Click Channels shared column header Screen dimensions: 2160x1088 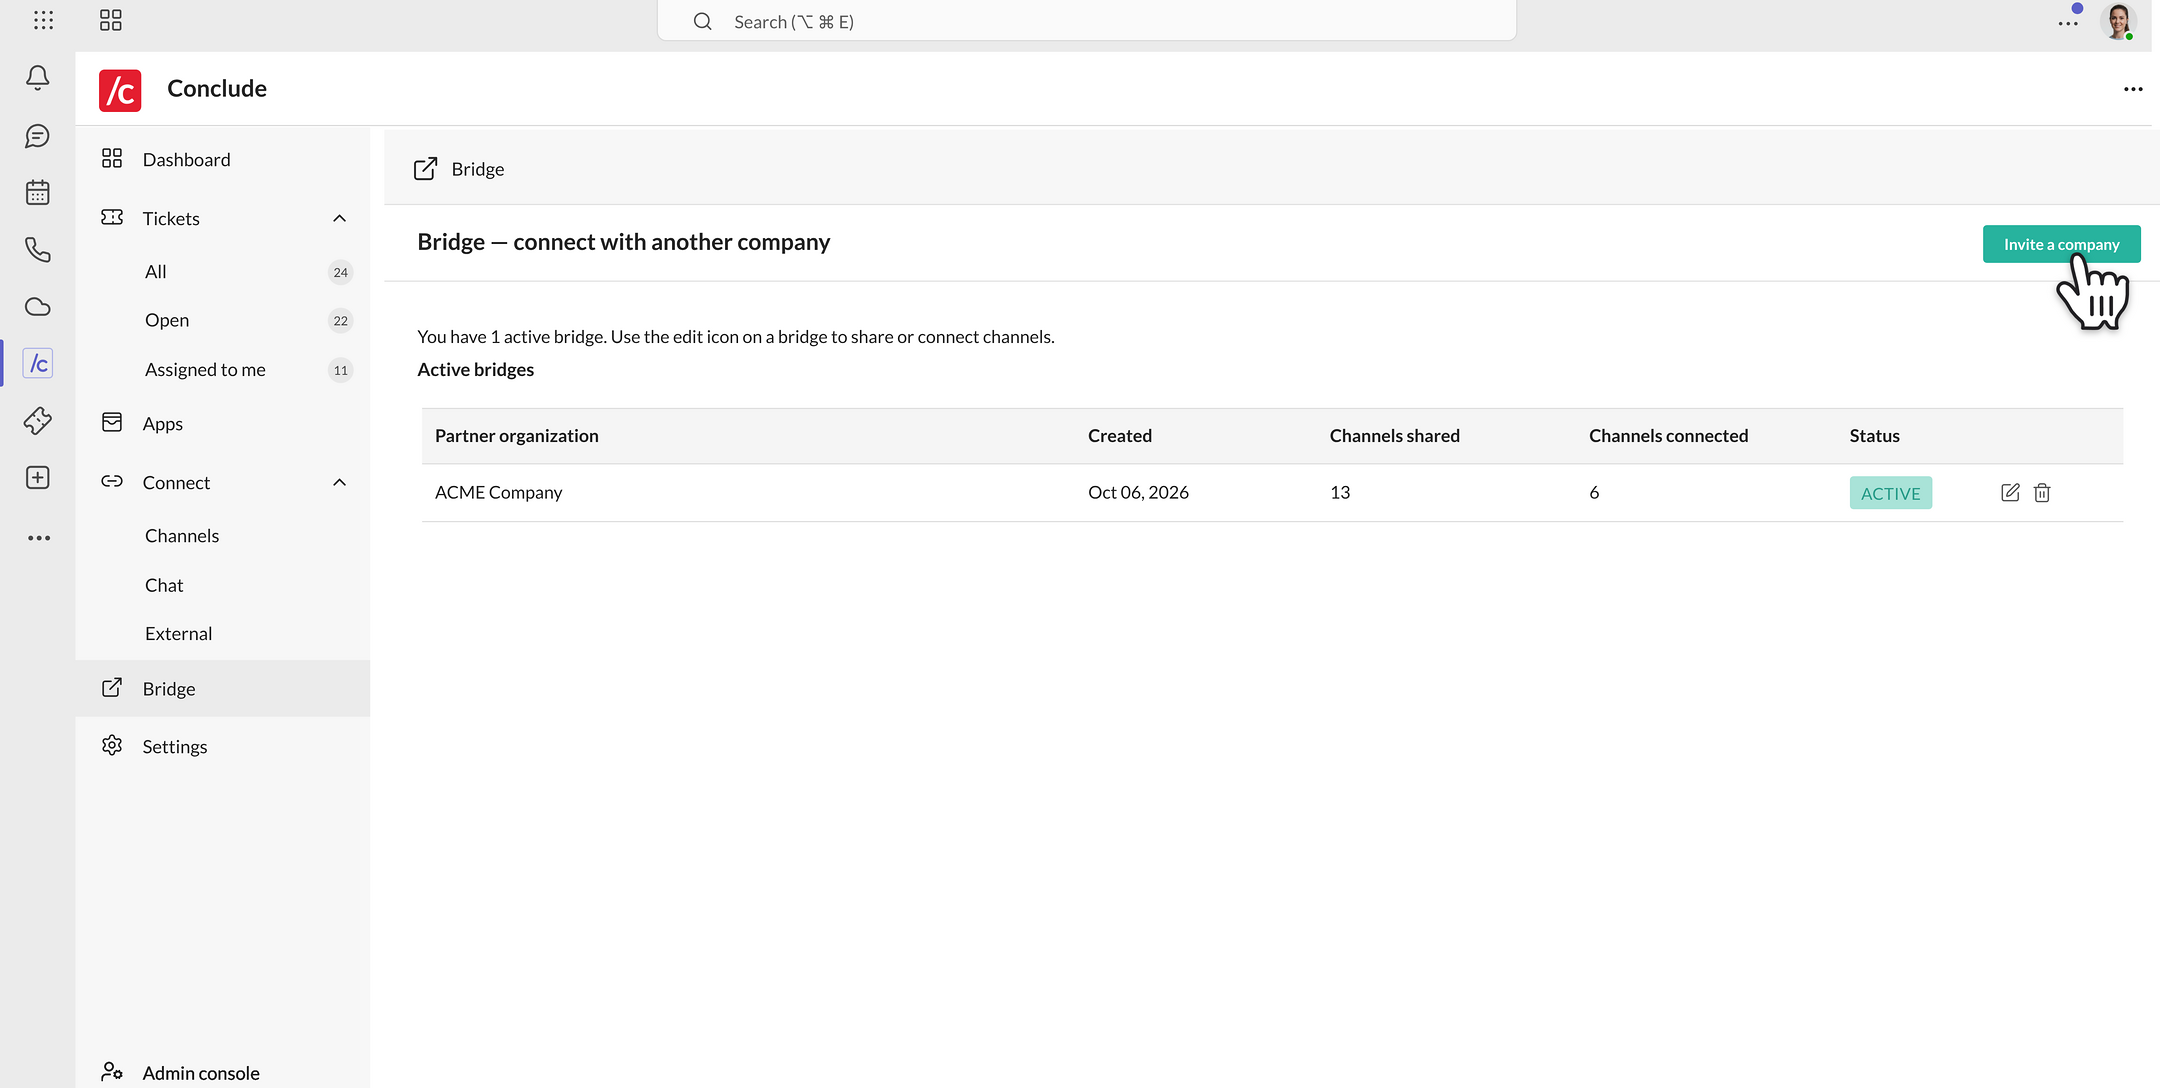(x=1394, y=436)
